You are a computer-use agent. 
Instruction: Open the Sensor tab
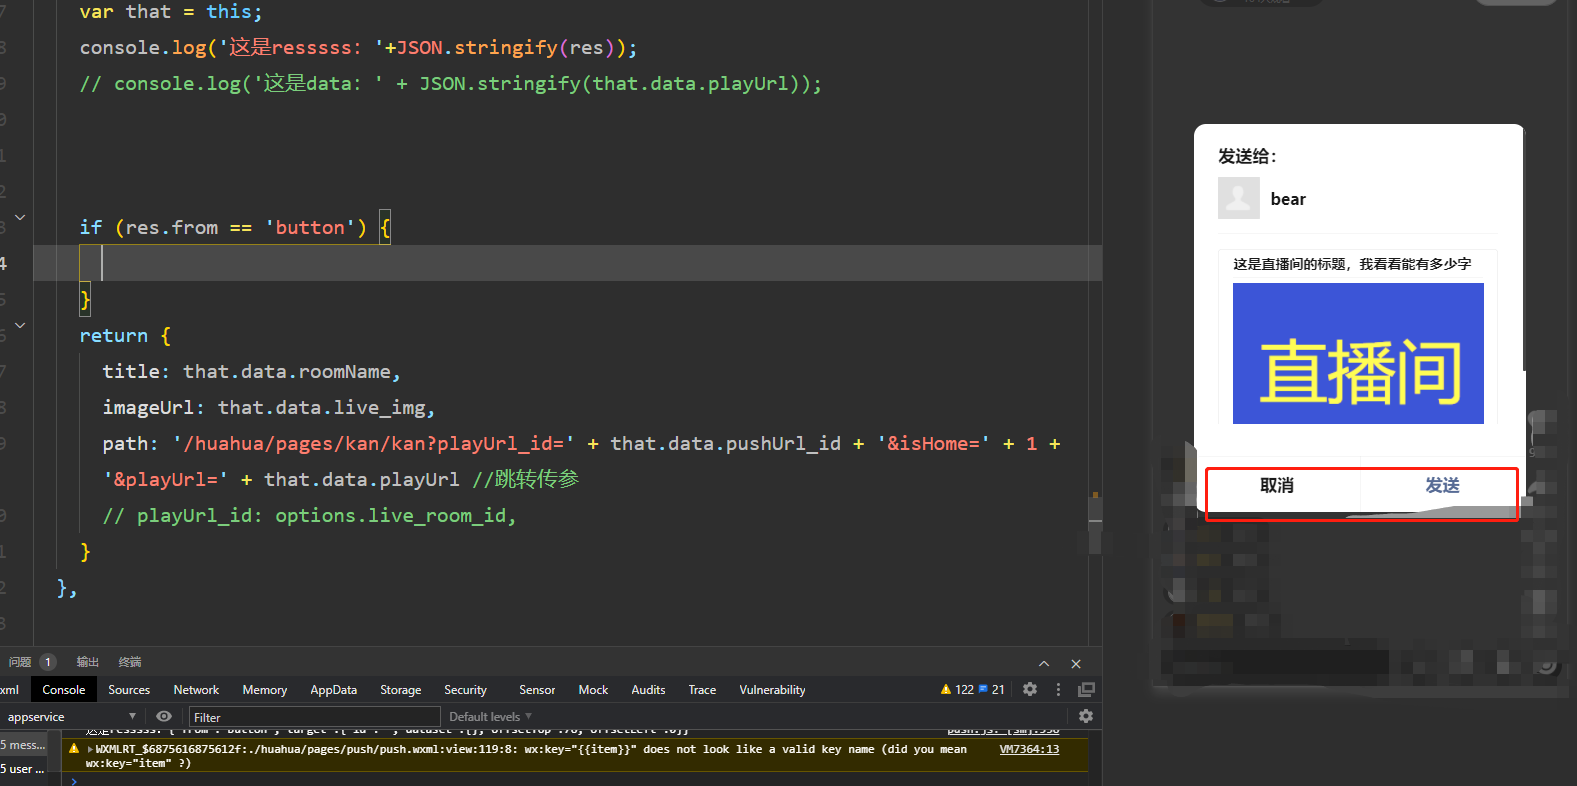tap(537, 690)
